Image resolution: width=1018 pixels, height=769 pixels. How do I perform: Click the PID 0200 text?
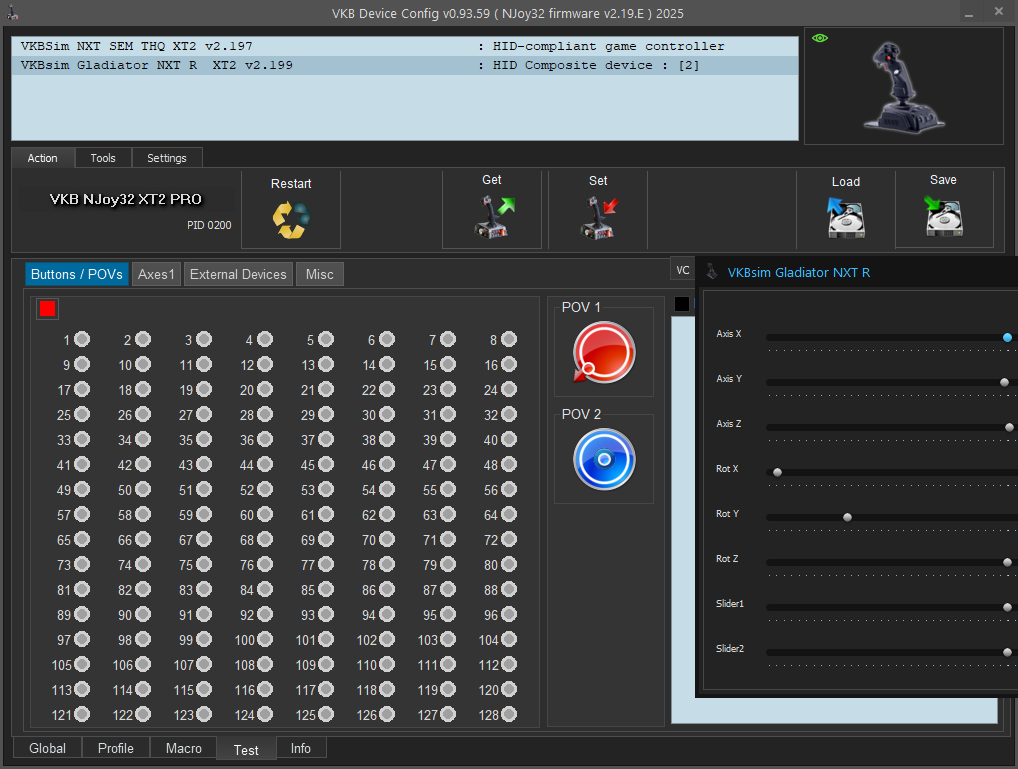click(x=209, y=225)
